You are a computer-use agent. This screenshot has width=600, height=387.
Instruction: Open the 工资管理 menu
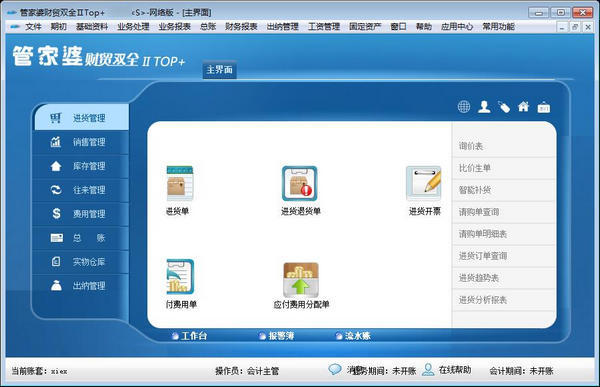[324, 26]
